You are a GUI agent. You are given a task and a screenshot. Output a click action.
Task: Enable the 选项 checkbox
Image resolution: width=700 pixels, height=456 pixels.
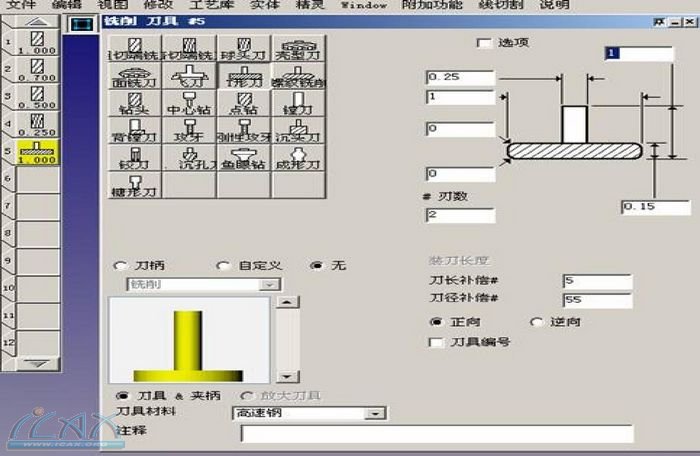[x=486, y=43]
